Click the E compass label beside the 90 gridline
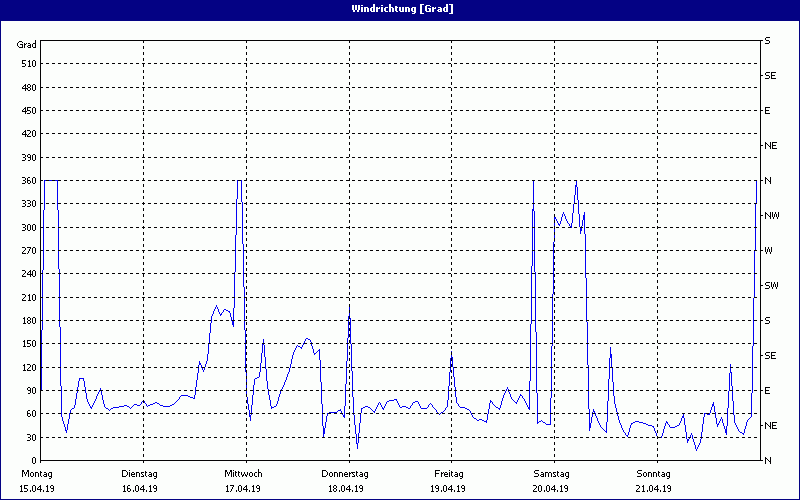800x500 pixels. [x=767, y=390]
